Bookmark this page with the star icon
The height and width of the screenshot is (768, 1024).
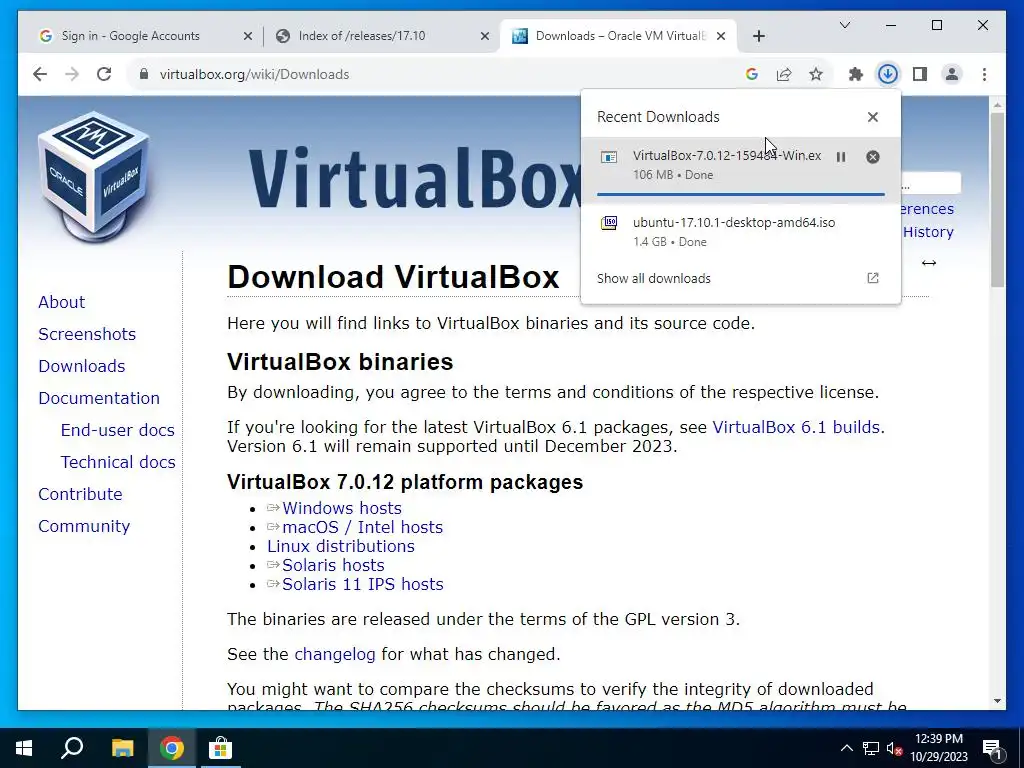pos(816,74)
